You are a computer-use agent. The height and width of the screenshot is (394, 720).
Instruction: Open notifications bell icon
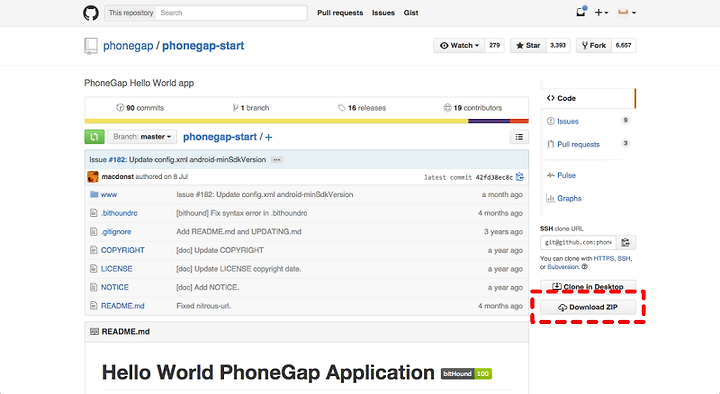pos(581,12)
